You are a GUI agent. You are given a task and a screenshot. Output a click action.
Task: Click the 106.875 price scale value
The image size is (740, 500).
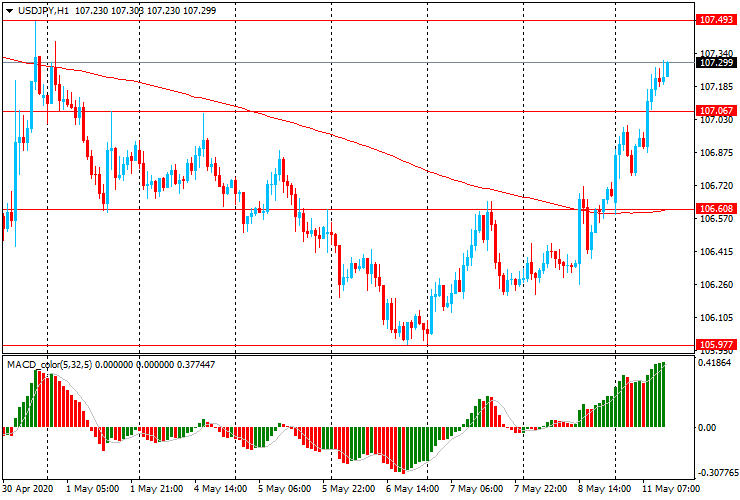pos(716,153)
